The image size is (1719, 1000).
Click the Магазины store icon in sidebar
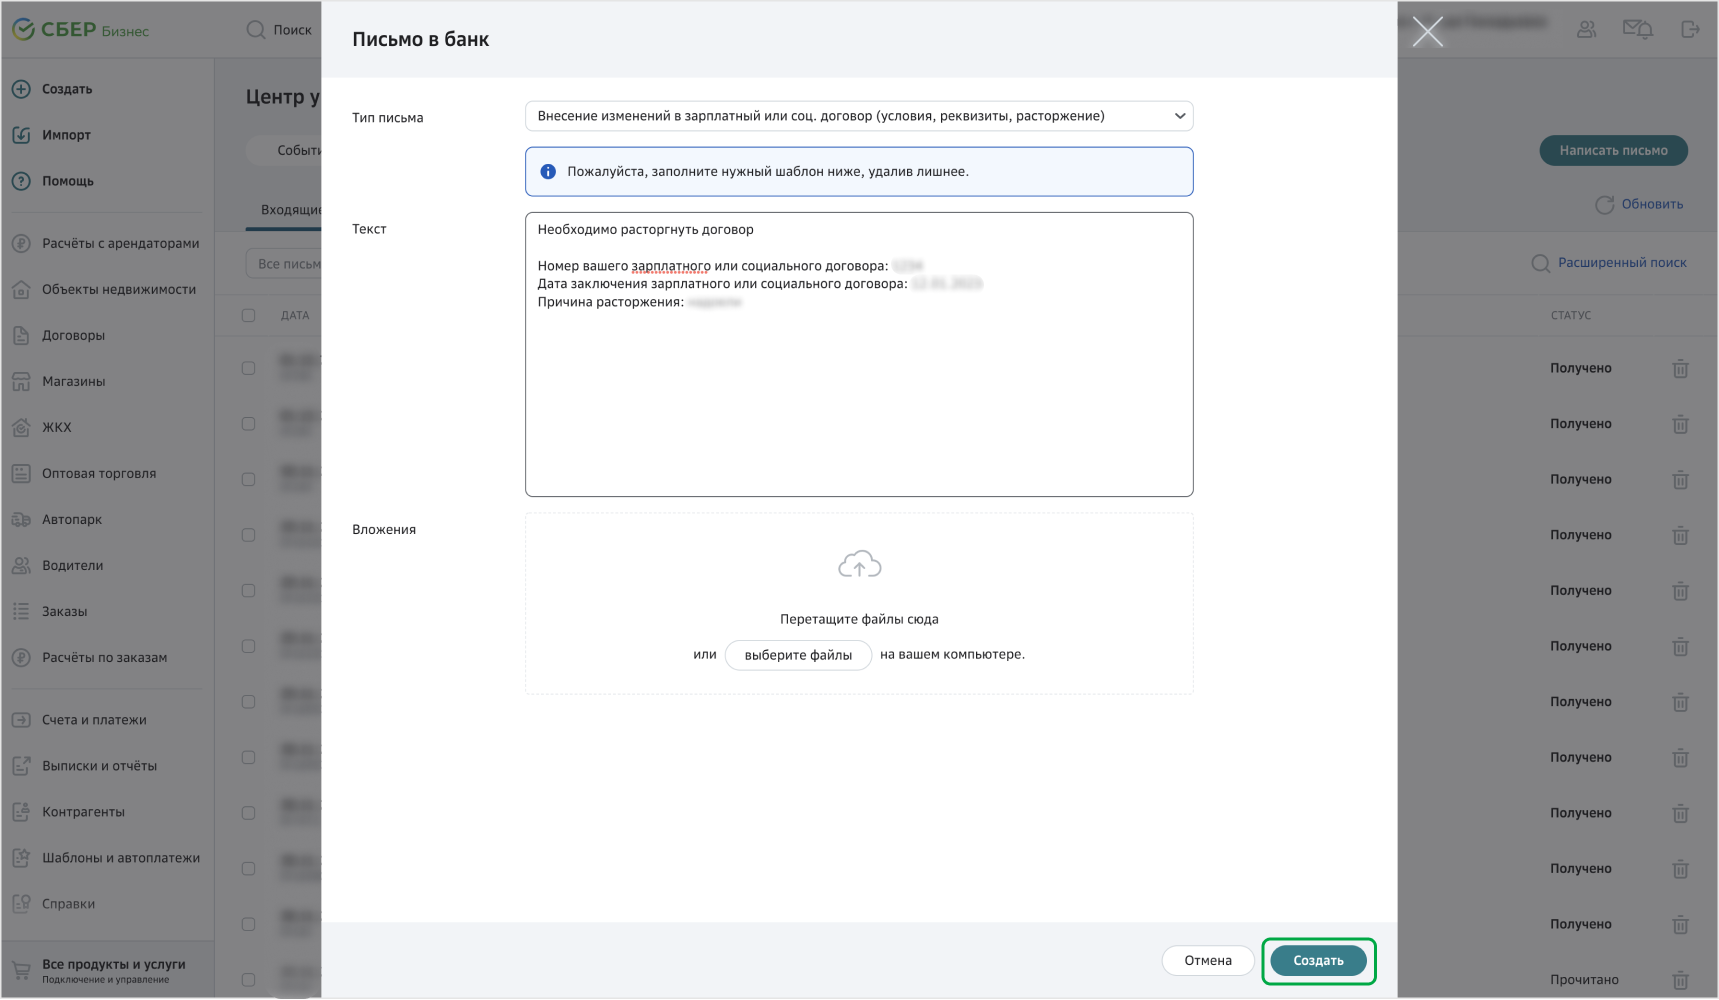tap(21, 382)
